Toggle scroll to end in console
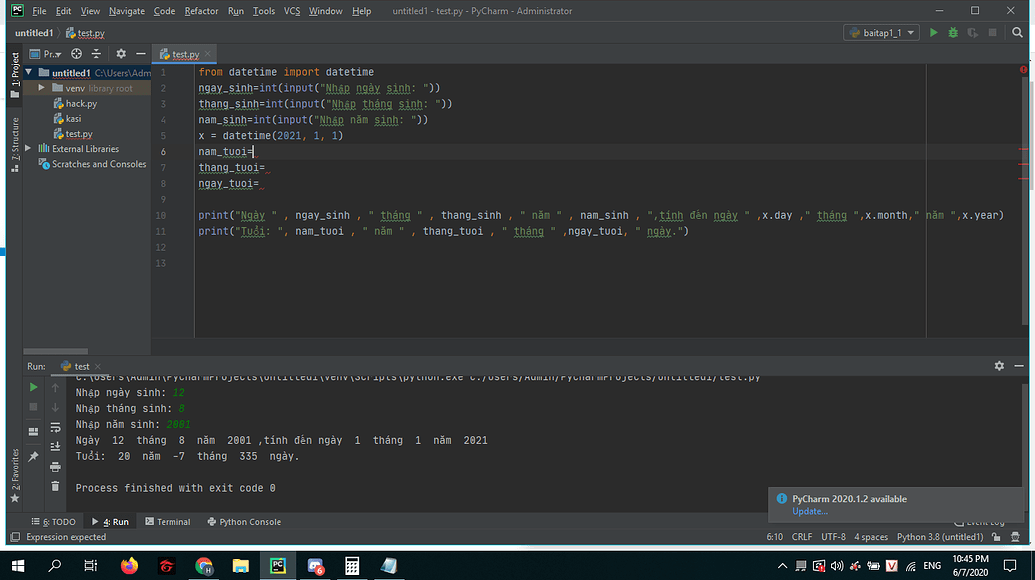The image size is (1035, 580). [55, 446]
